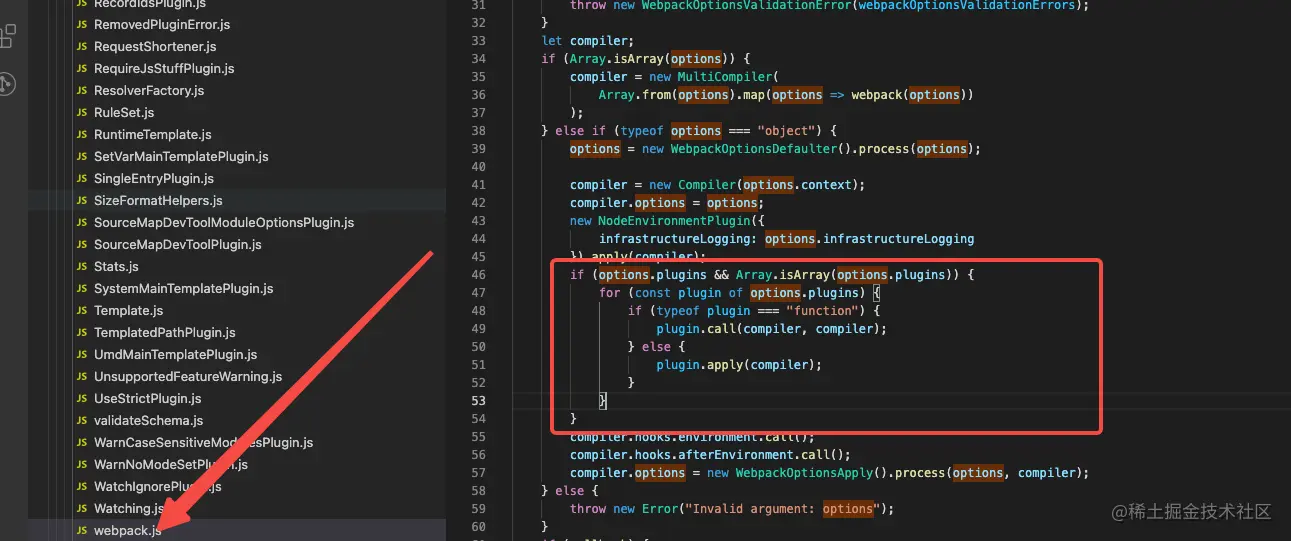
Task: Open the Git graph icon in activity bar
Action: point(7,84)
